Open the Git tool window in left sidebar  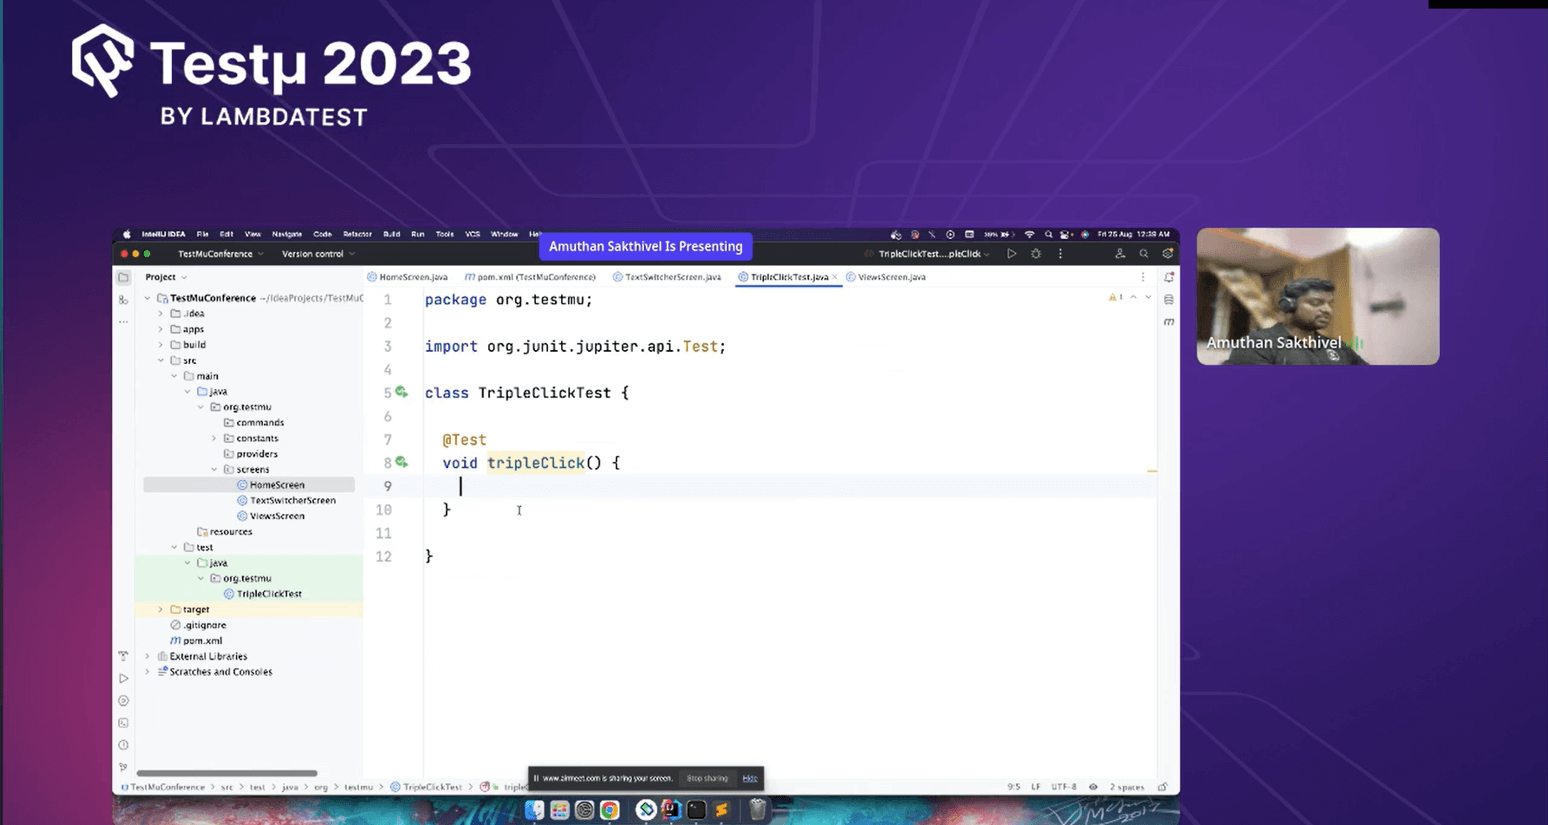click(123, 767)
